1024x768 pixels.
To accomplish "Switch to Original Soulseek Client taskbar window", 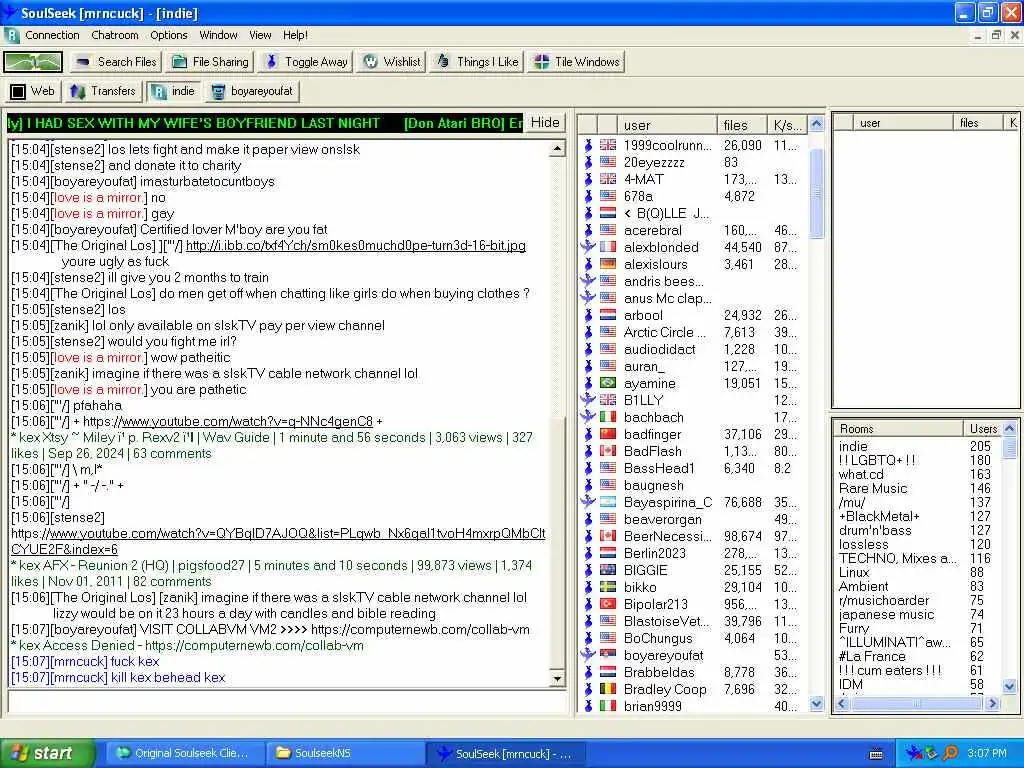I will tap(183, 753).
